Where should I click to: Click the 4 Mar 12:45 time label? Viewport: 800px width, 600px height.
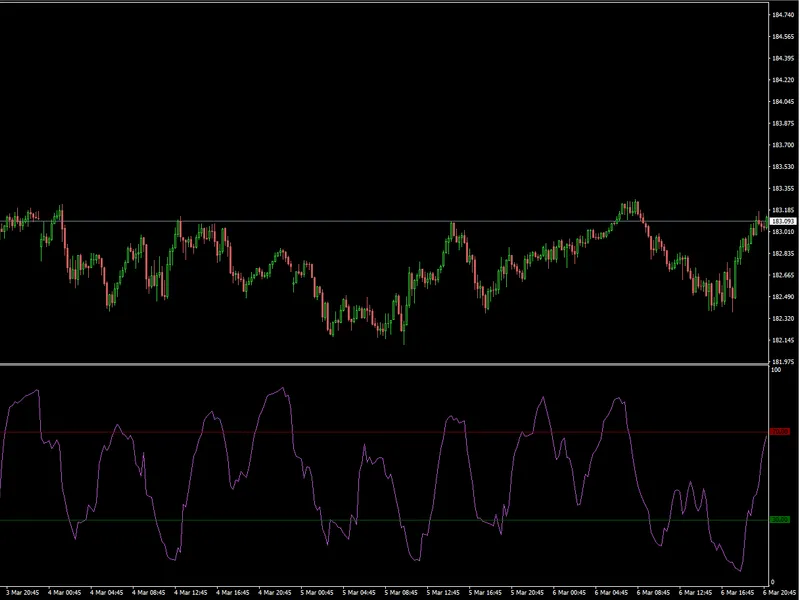191,592
